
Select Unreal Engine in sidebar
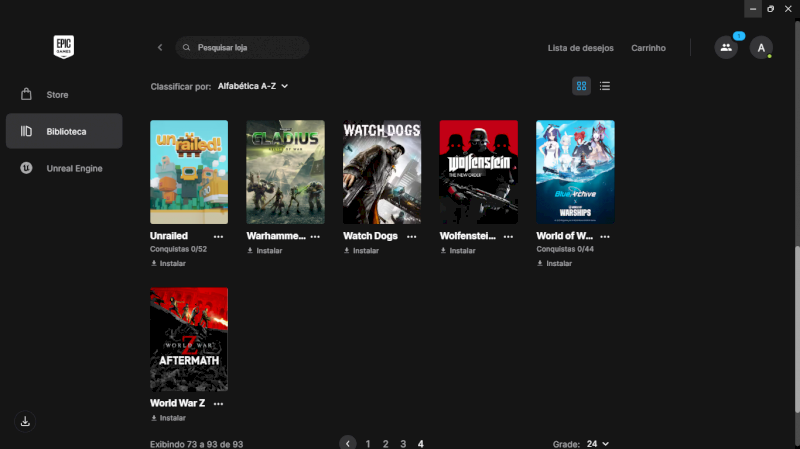click(x=74, y=168)
